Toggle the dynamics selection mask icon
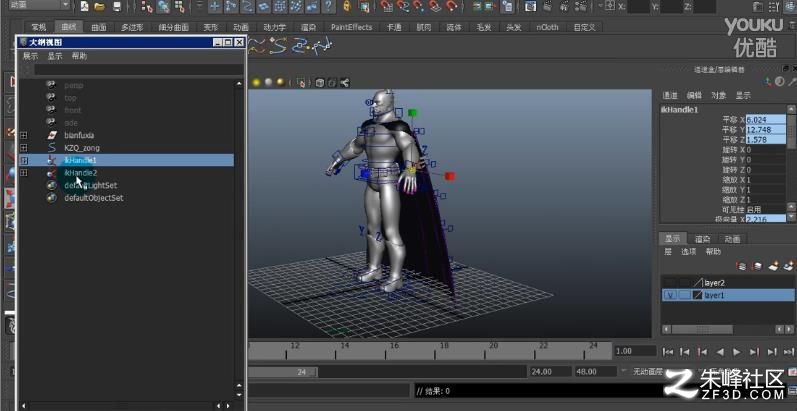Viewport: 797px width, 411px height. 296,6
